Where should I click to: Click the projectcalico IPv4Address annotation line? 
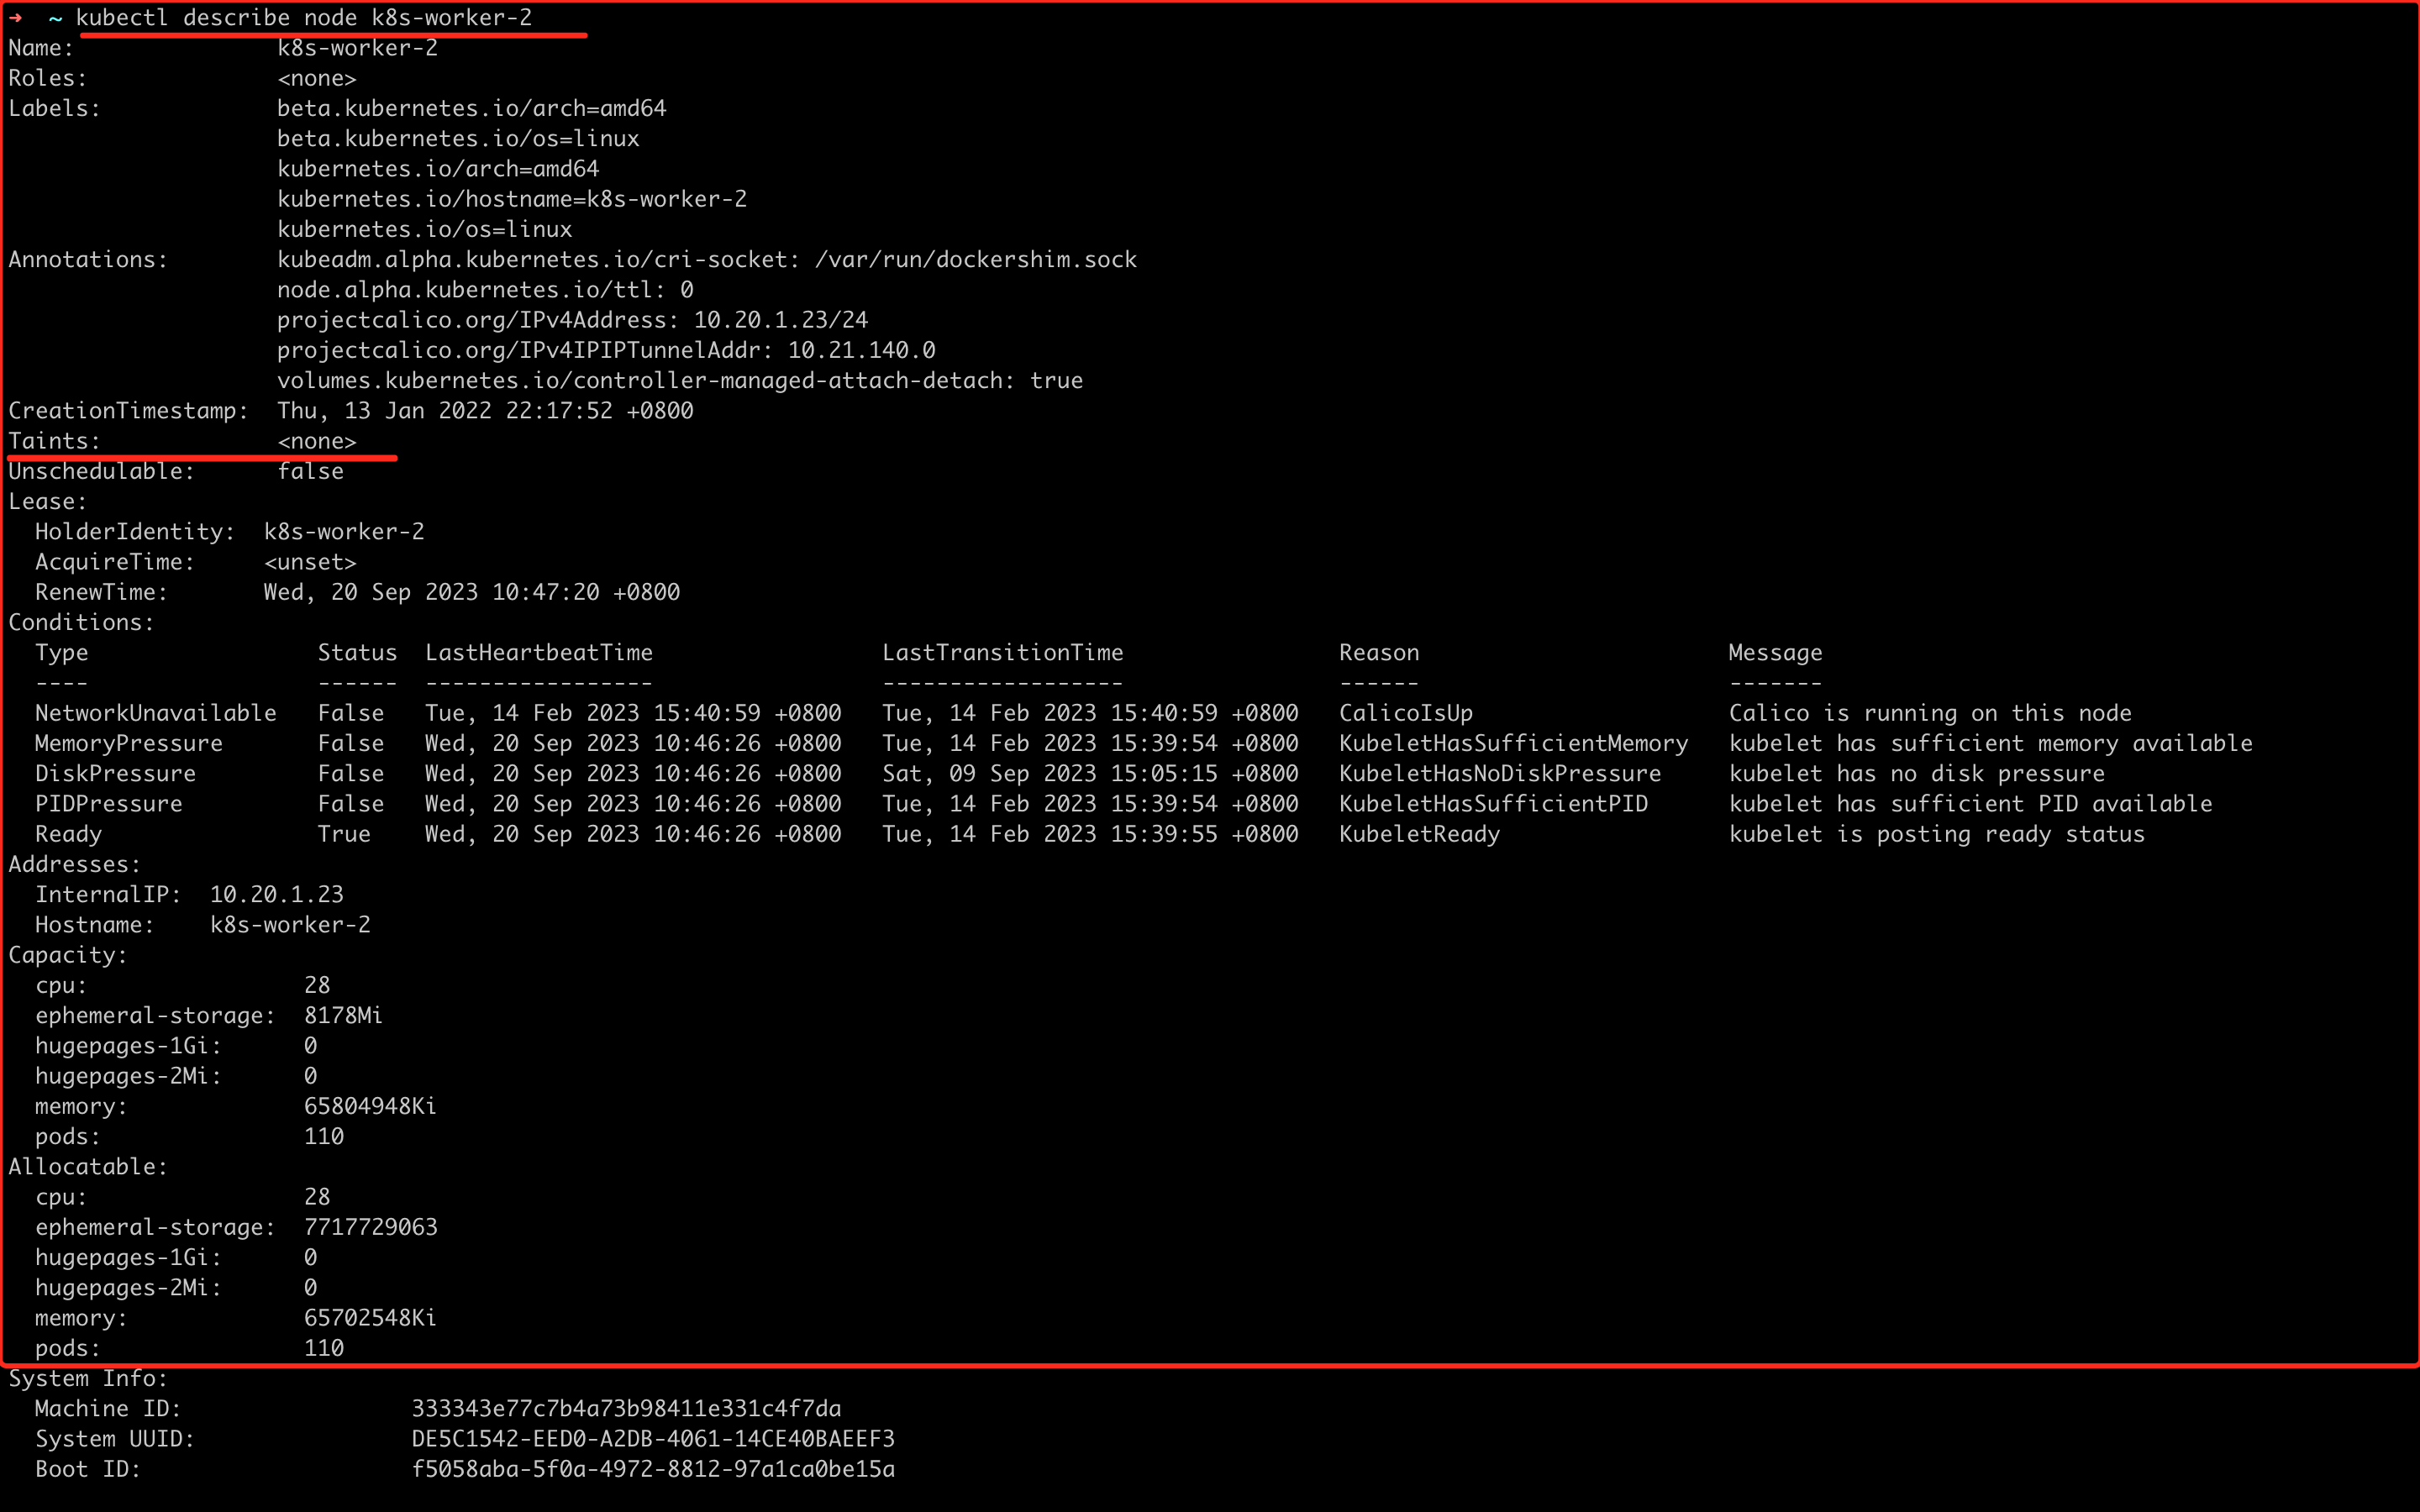pyautogui.click(x=572, y=320)
